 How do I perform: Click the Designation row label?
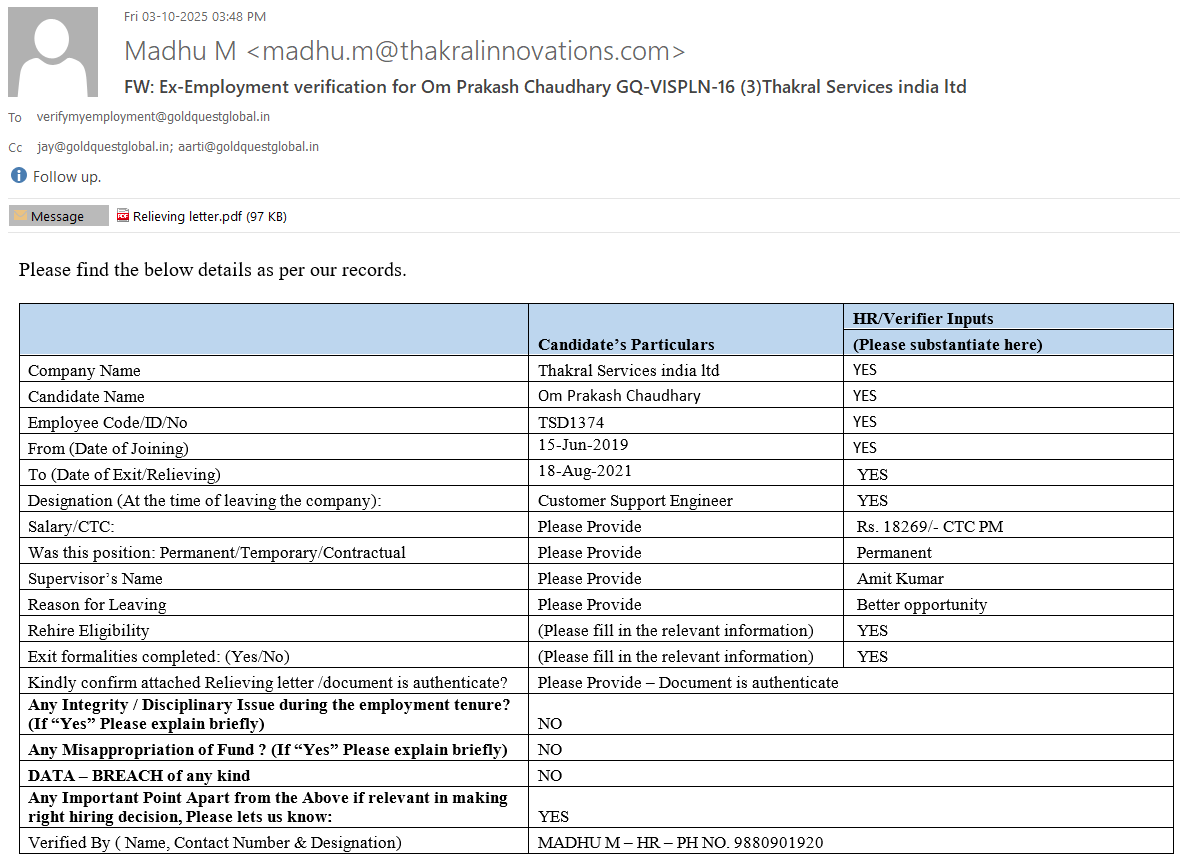[205, 500]
